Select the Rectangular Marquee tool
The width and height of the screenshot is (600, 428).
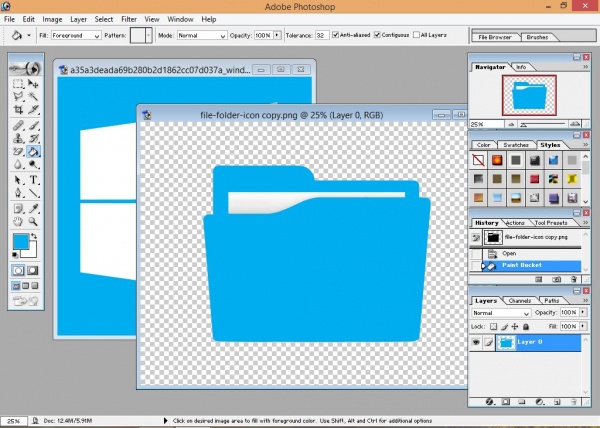tap(18, 85)
